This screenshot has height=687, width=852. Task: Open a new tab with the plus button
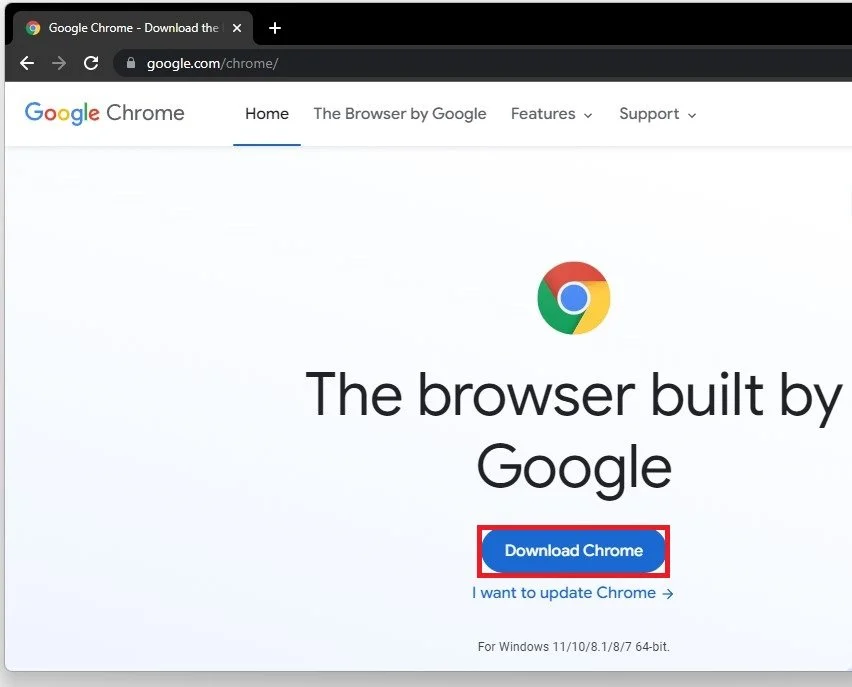tap(275, 27)
